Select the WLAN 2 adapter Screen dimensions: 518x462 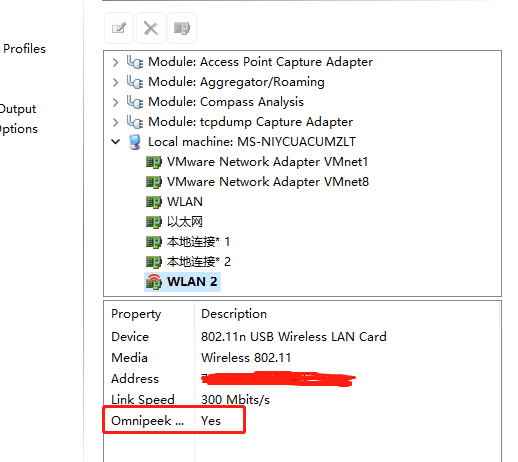192,282
